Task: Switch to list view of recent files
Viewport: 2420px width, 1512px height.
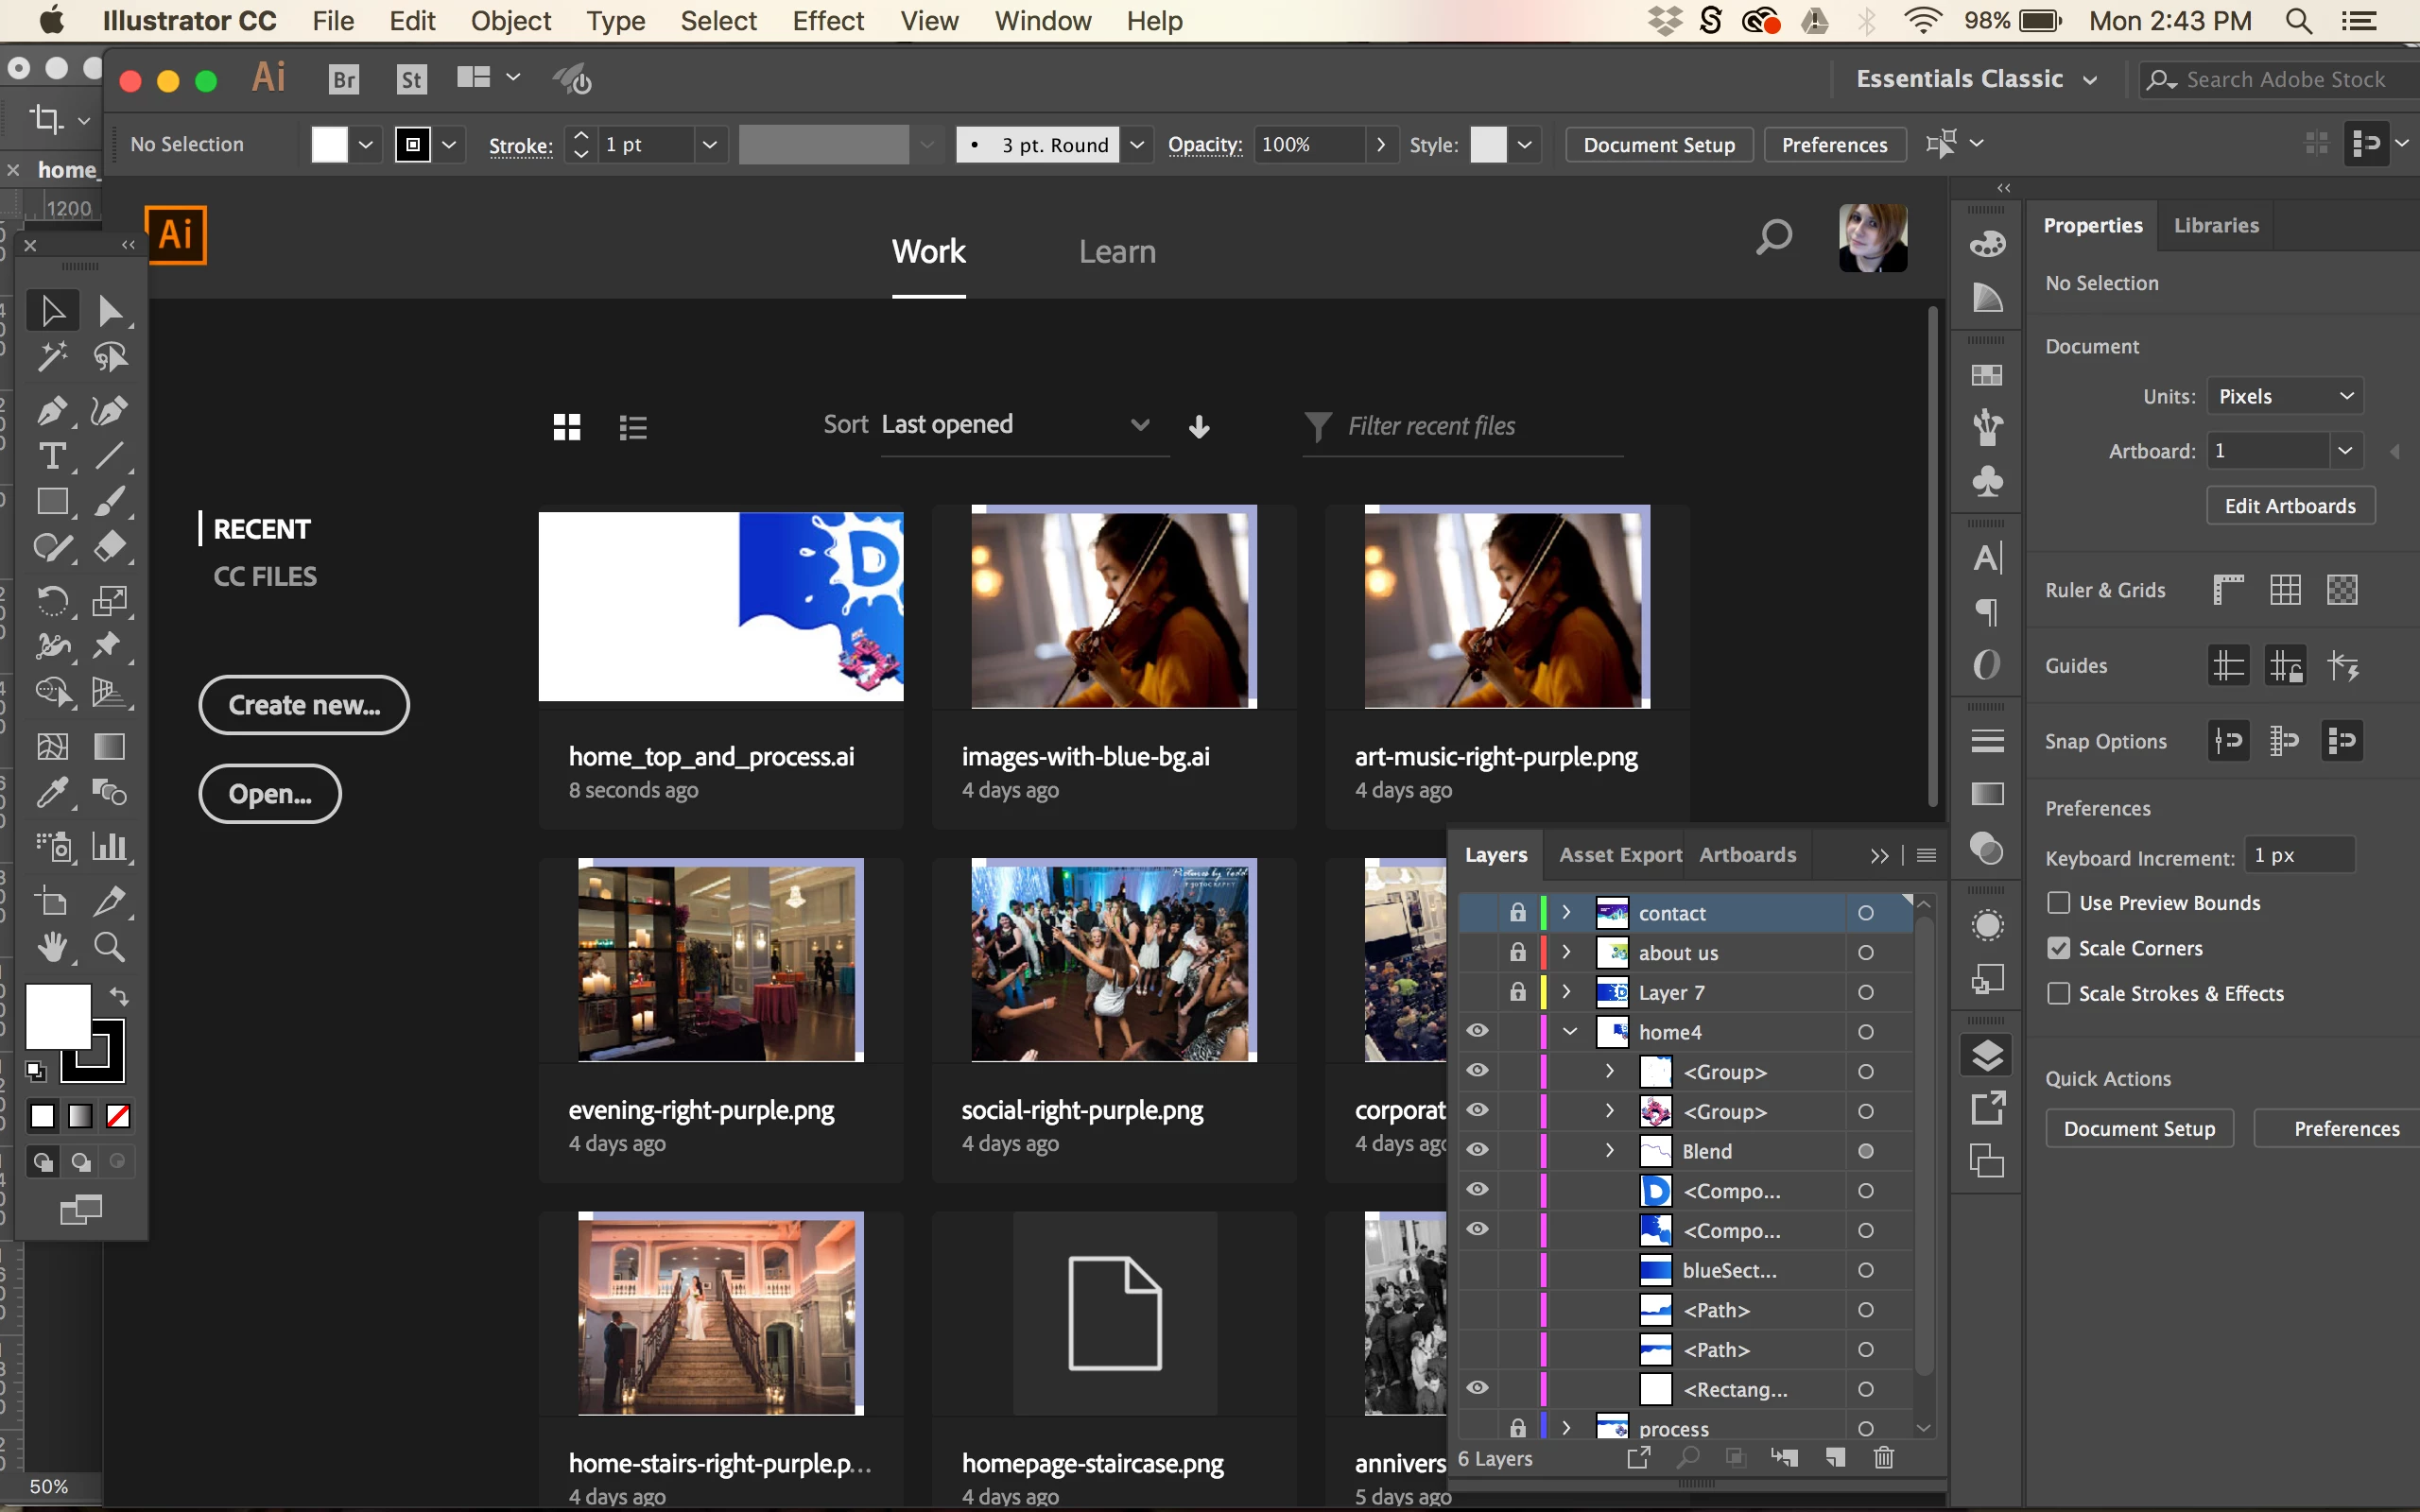Action: coord(633,427)
